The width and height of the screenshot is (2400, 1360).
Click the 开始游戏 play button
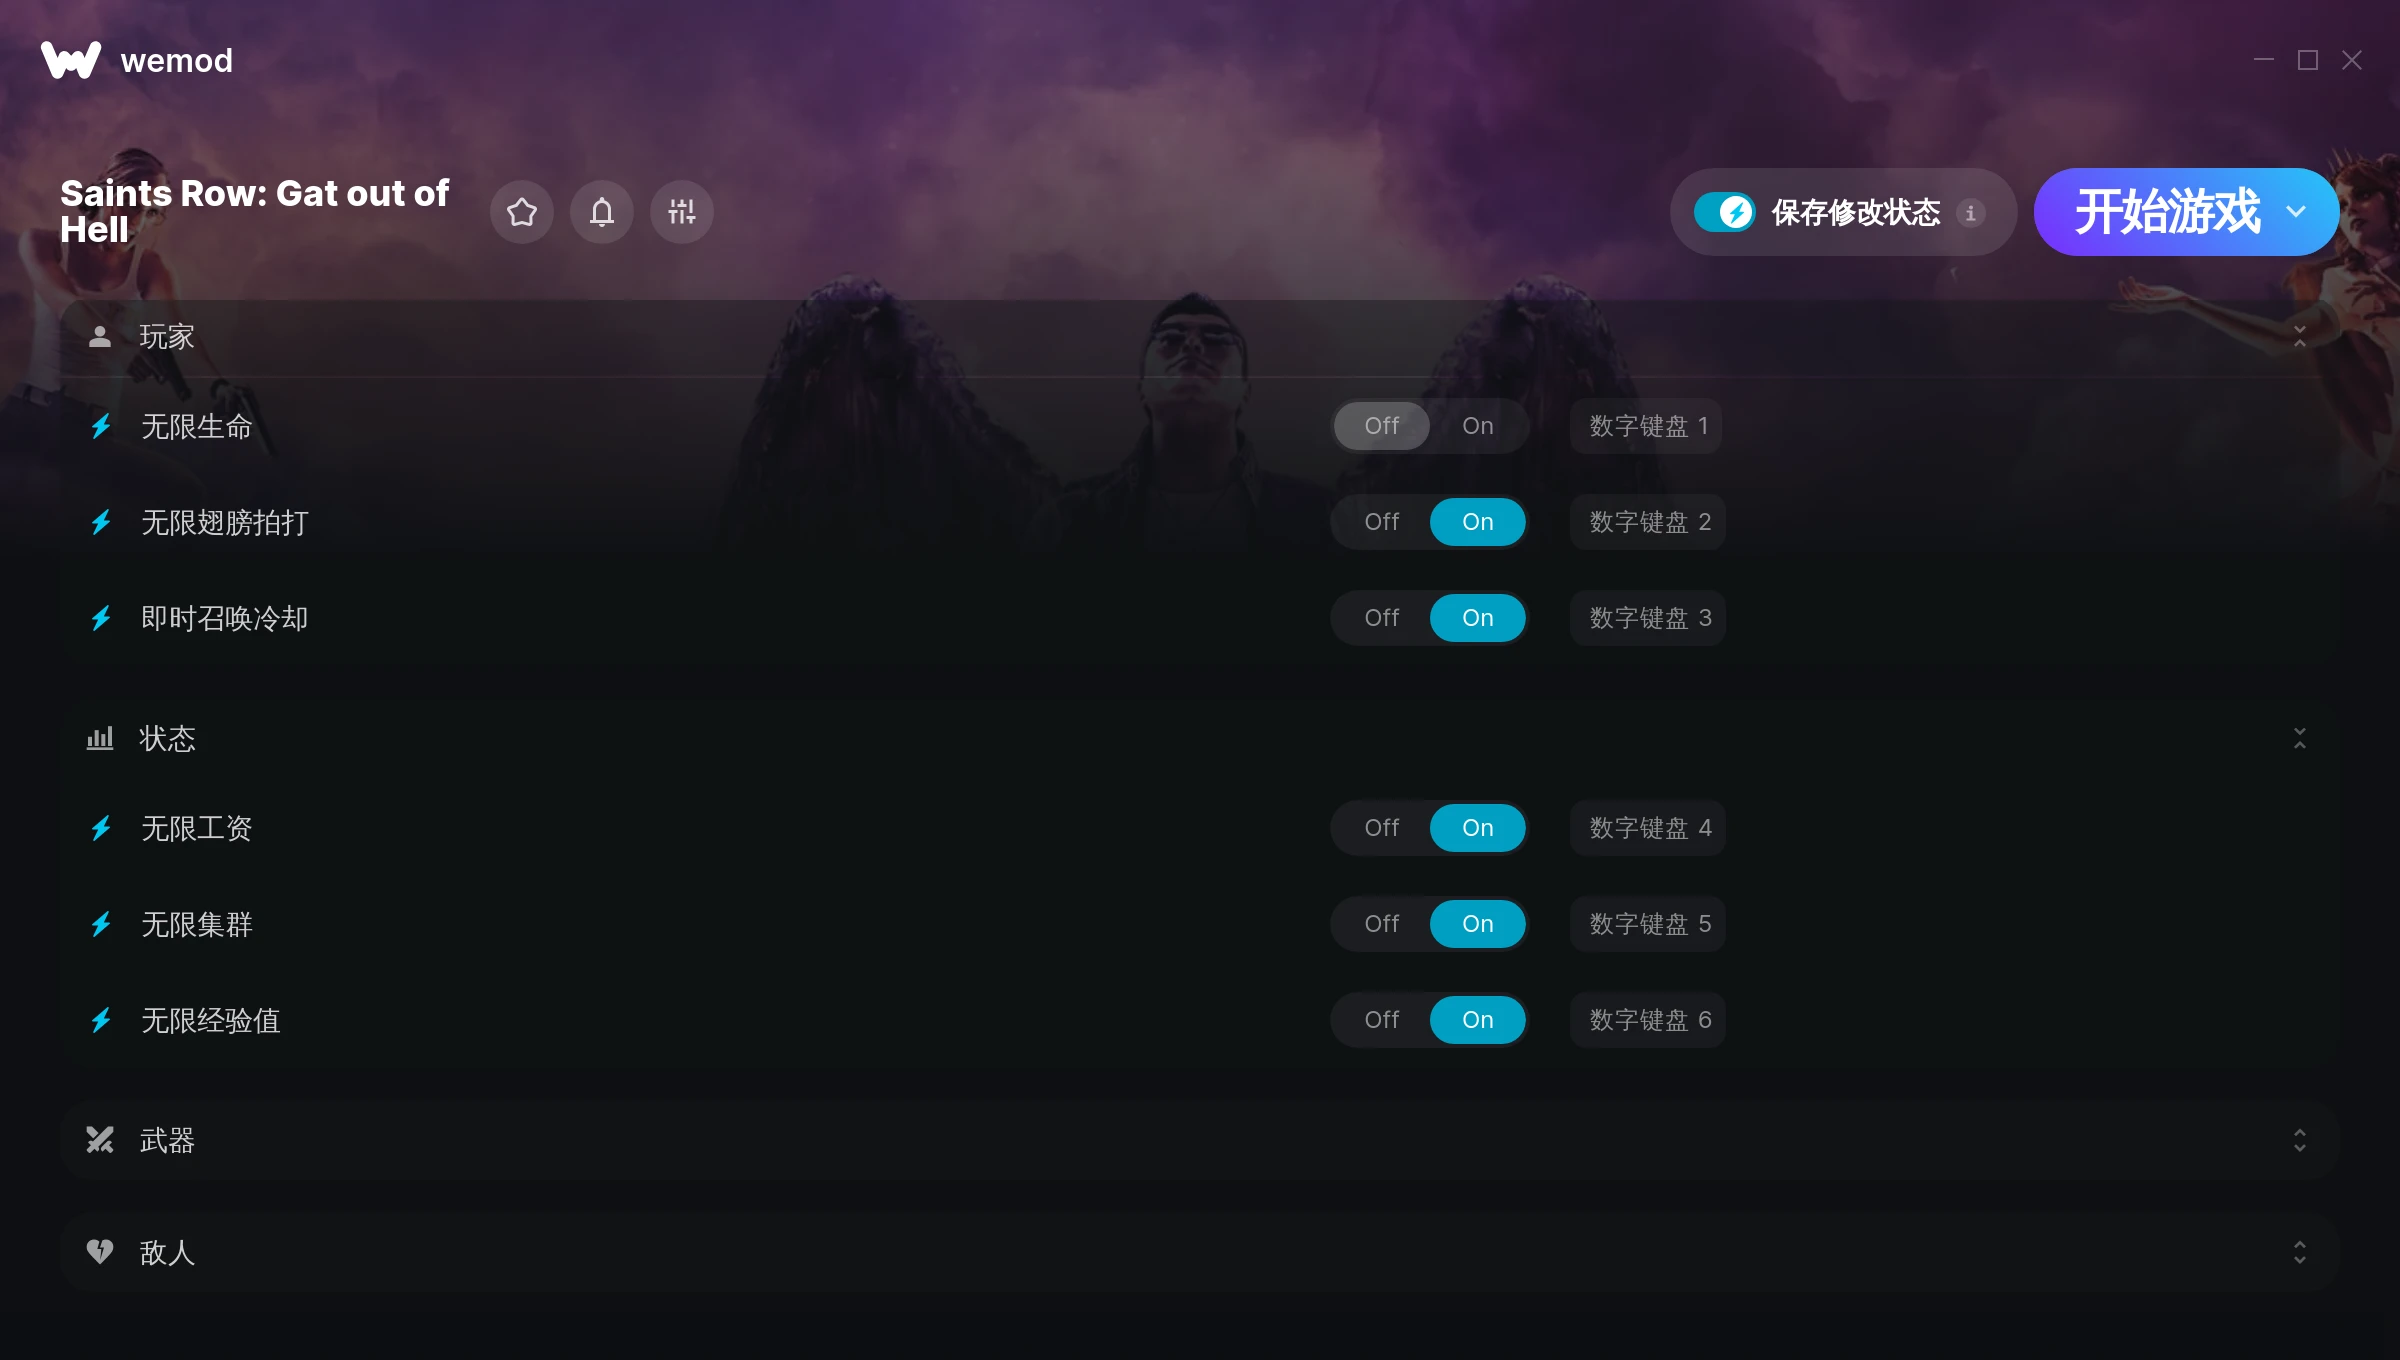(2167, 212)
